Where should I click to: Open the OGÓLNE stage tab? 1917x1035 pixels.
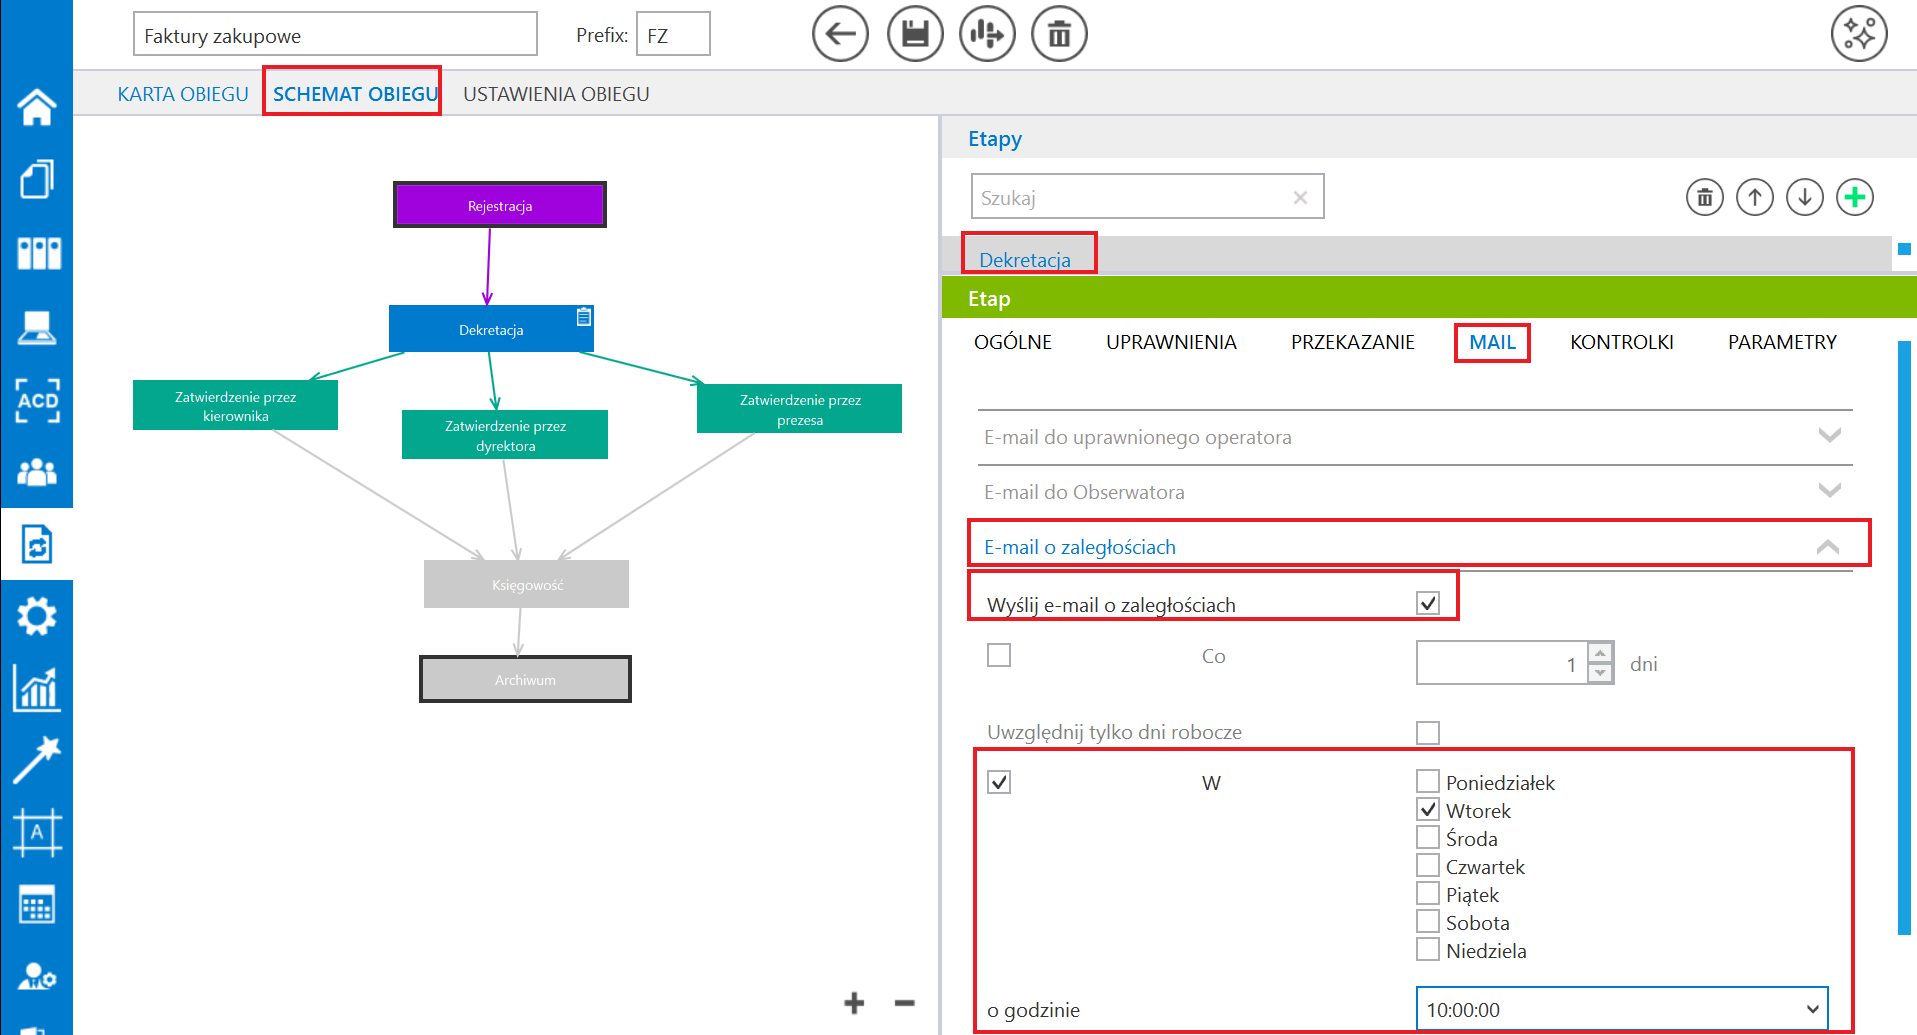tap(1013, 342)
